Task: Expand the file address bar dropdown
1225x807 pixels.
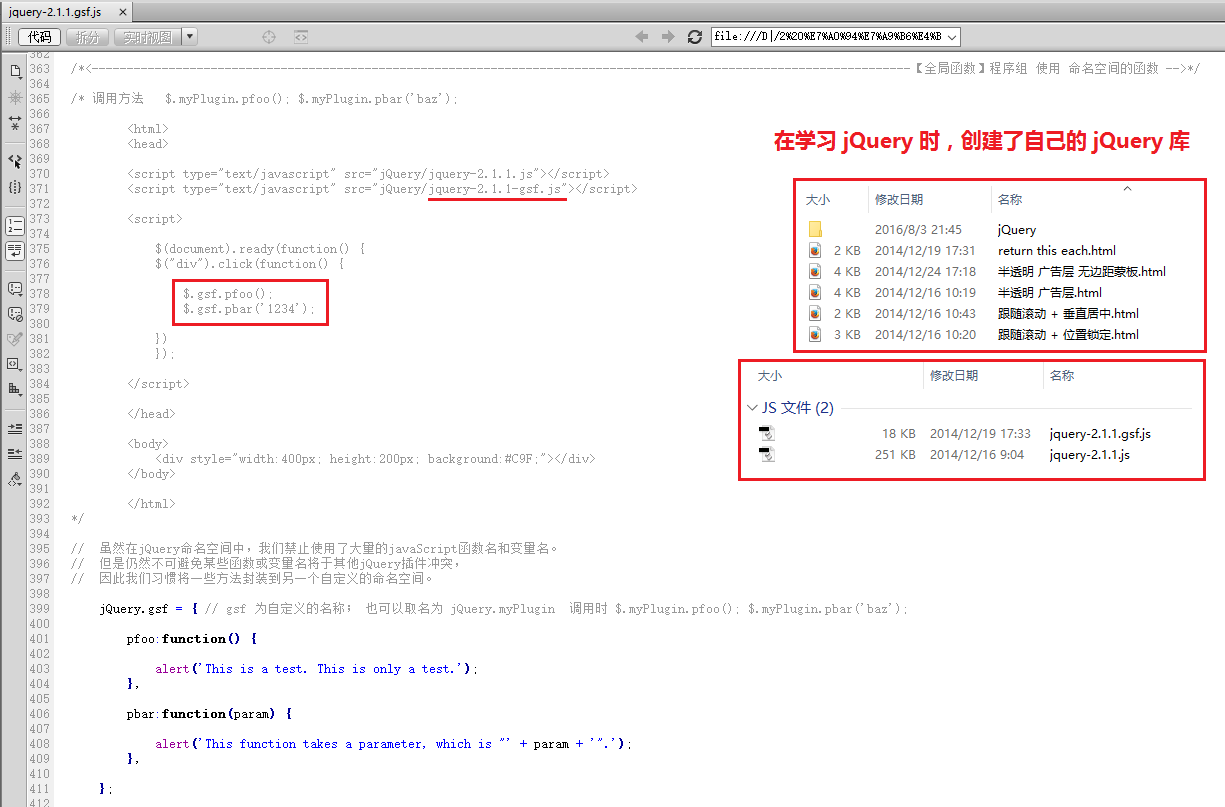Action: (x=951, y=37)
